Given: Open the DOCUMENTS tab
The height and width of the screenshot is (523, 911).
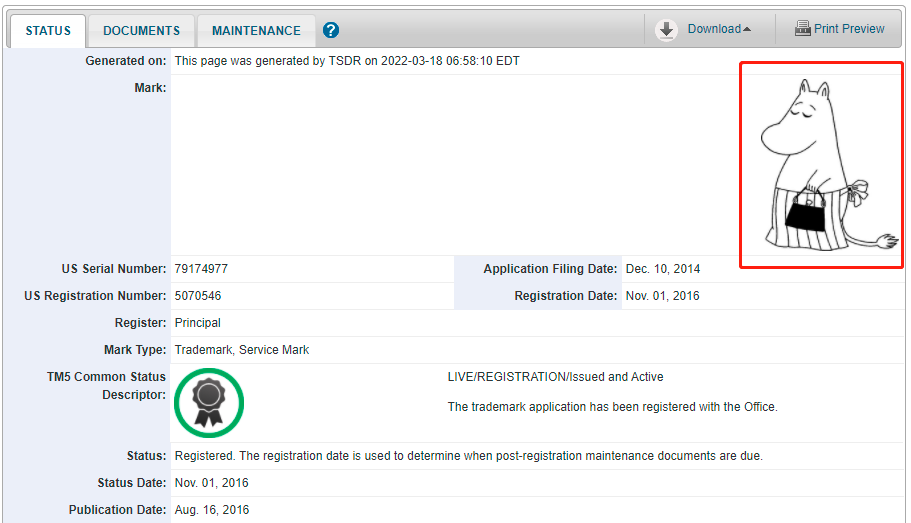Looking at the screenshot, I should click(x=141, y=31).
